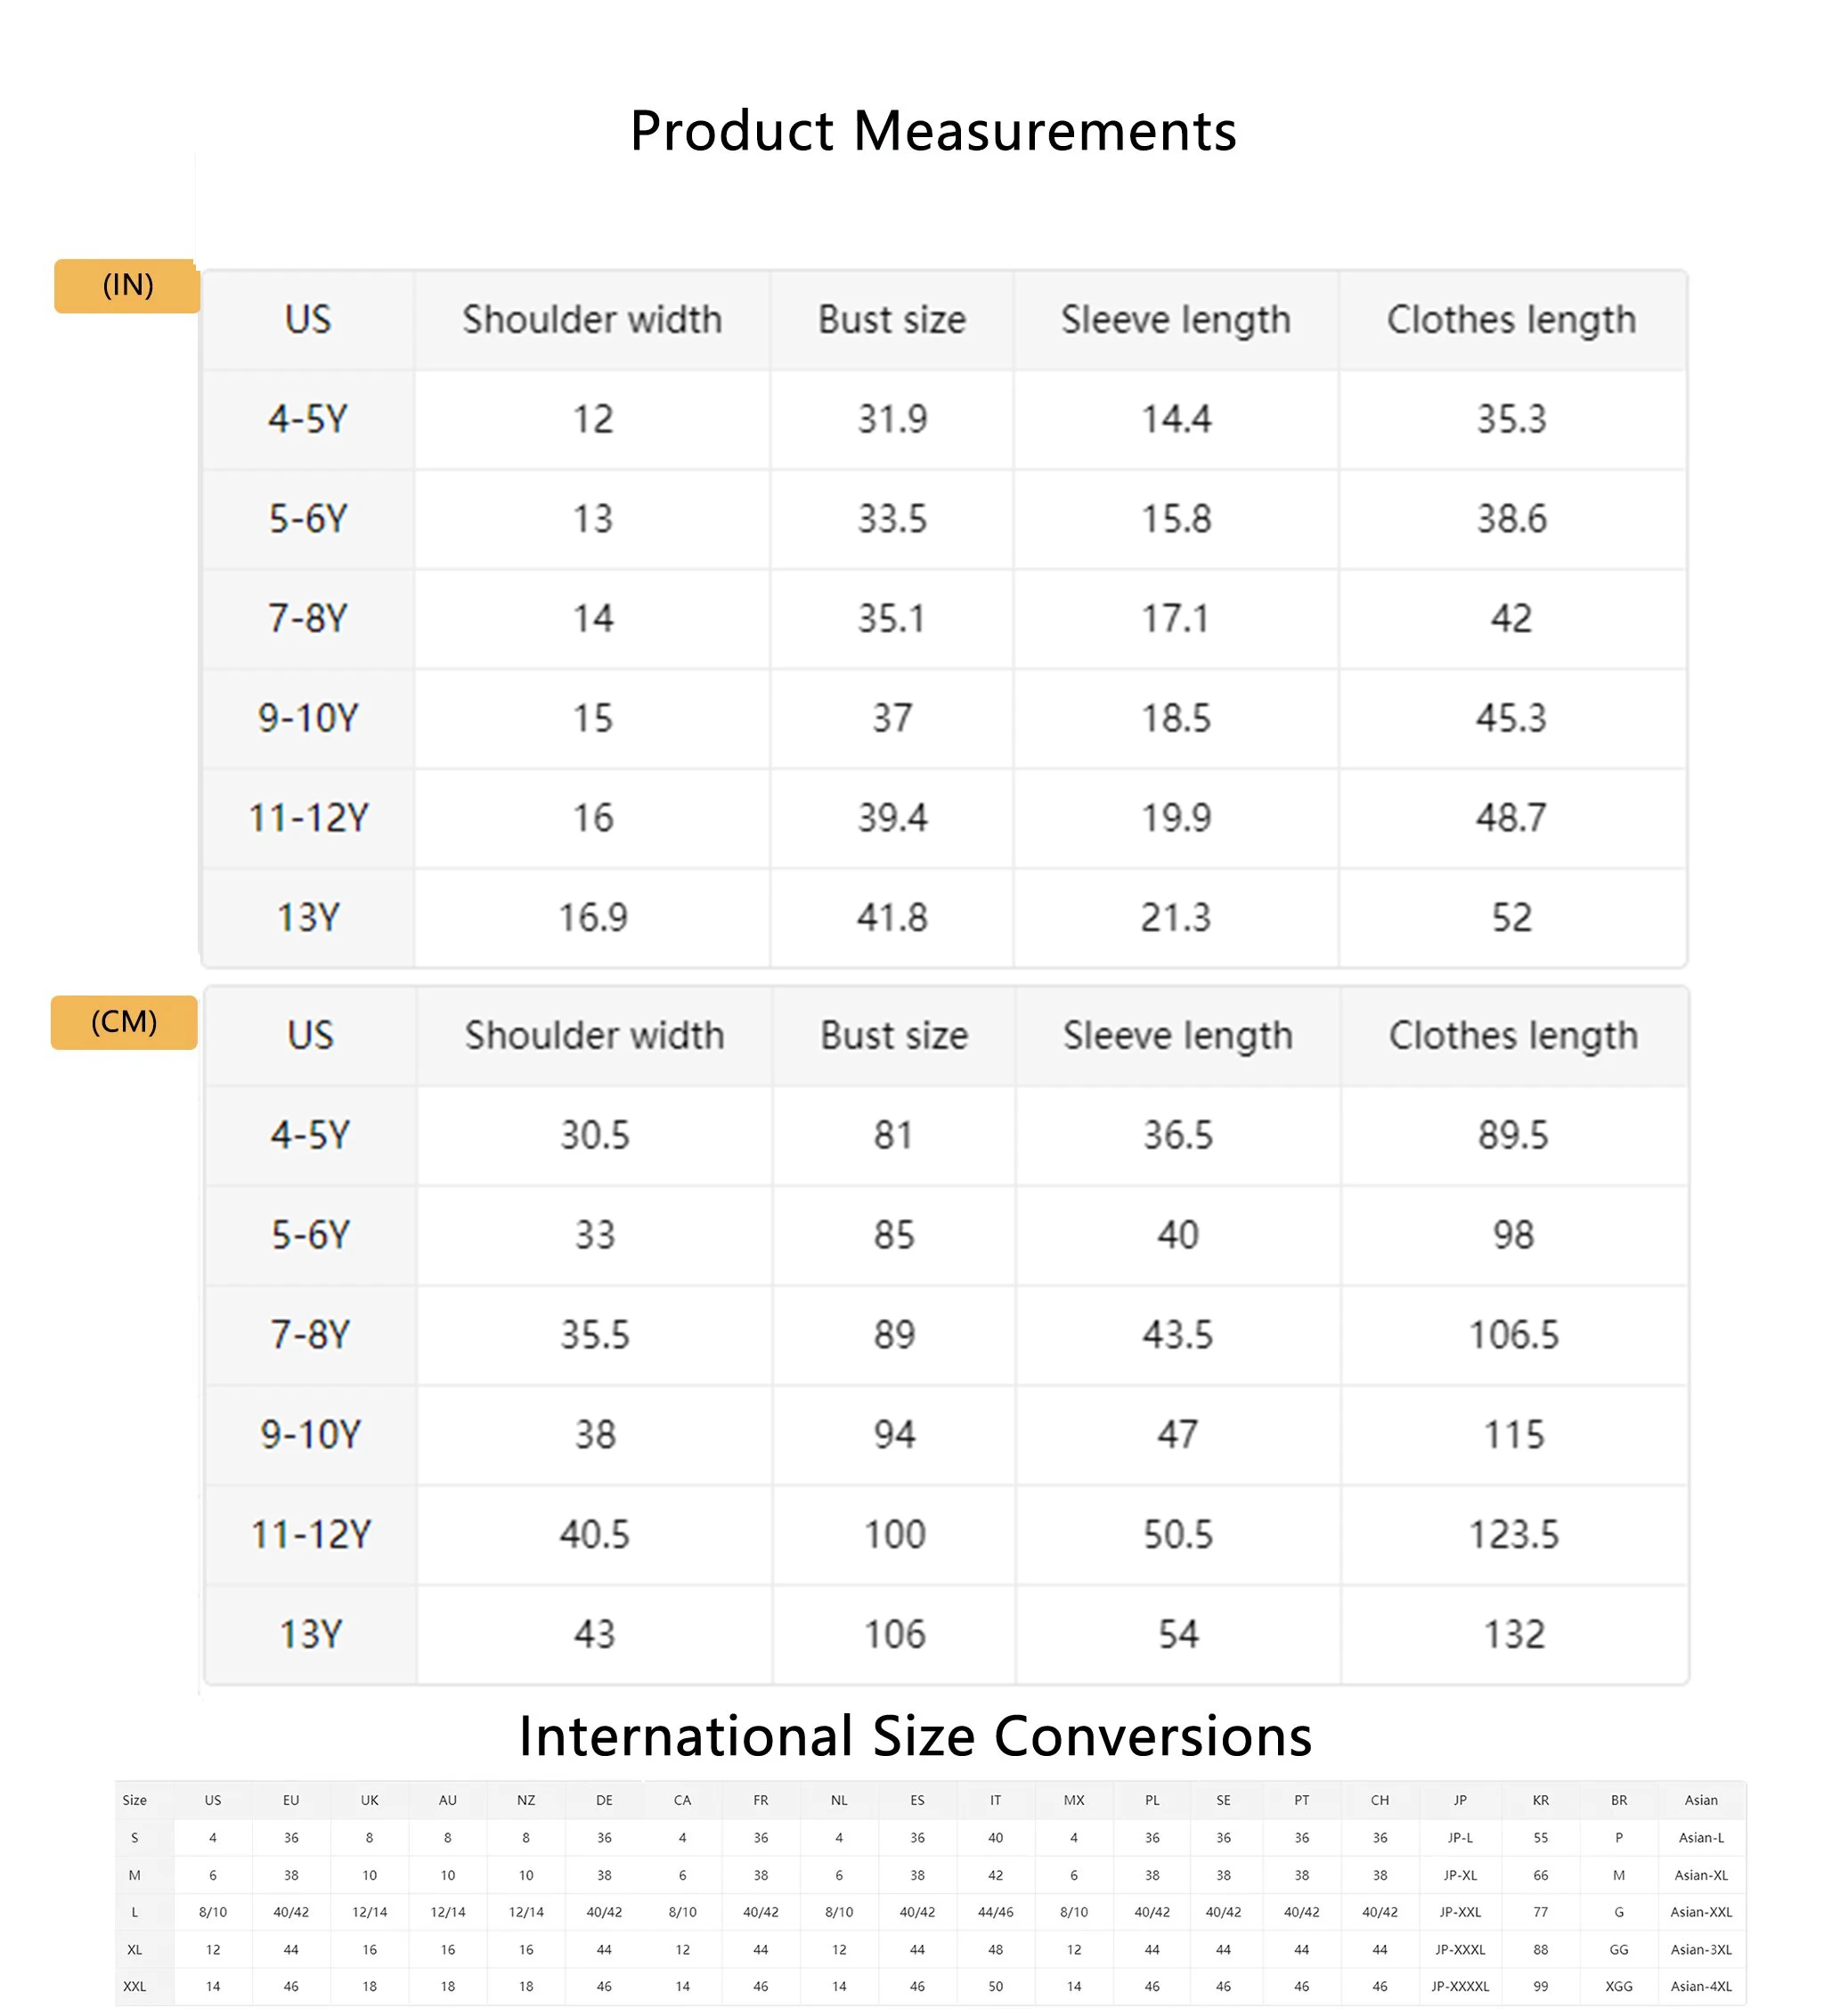
Task: Click the 16.9 shoulder width cell
Action: click(592, 918)
